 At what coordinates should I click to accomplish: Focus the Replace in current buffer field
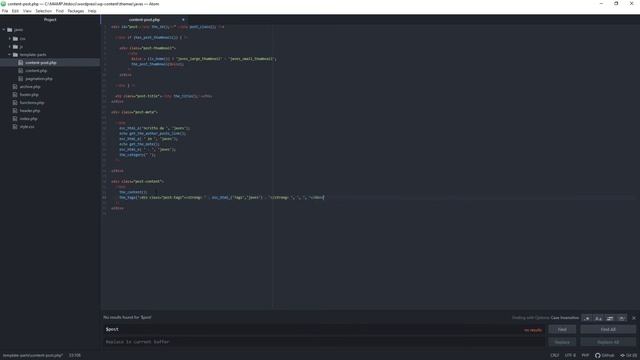[x=324, y=342]
